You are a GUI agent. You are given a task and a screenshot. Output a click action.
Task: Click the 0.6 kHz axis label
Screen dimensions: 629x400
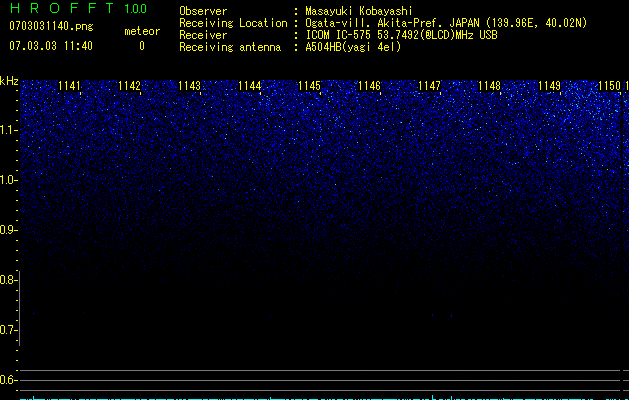tap(8, 380)
